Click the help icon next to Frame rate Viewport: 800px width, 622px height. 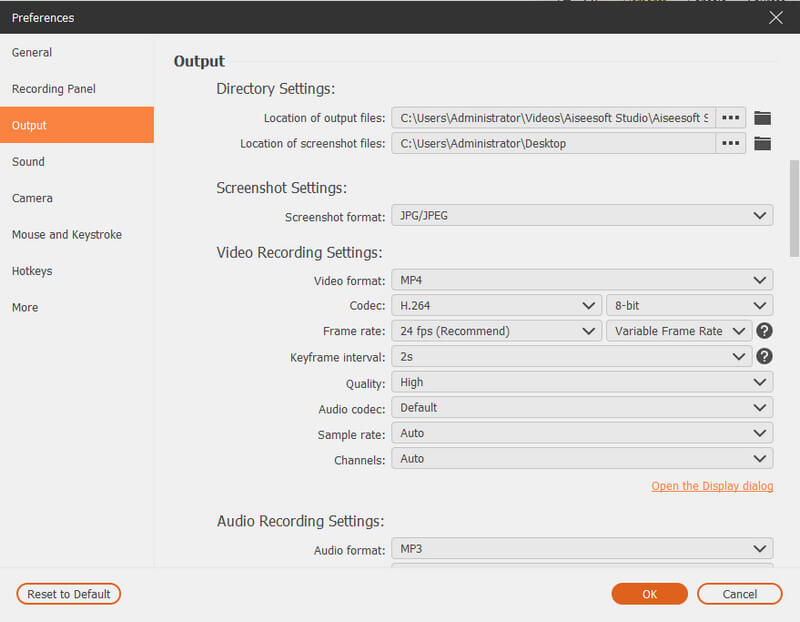click(x=763, y=330)
